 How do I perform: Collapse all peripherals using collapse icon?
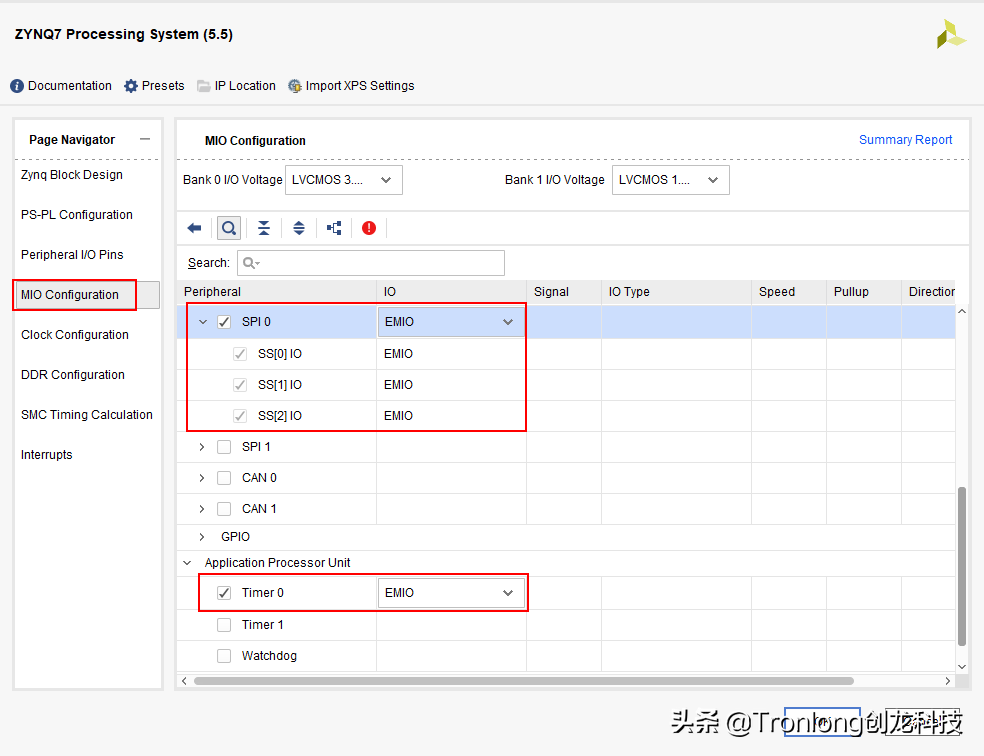point(263,228)
